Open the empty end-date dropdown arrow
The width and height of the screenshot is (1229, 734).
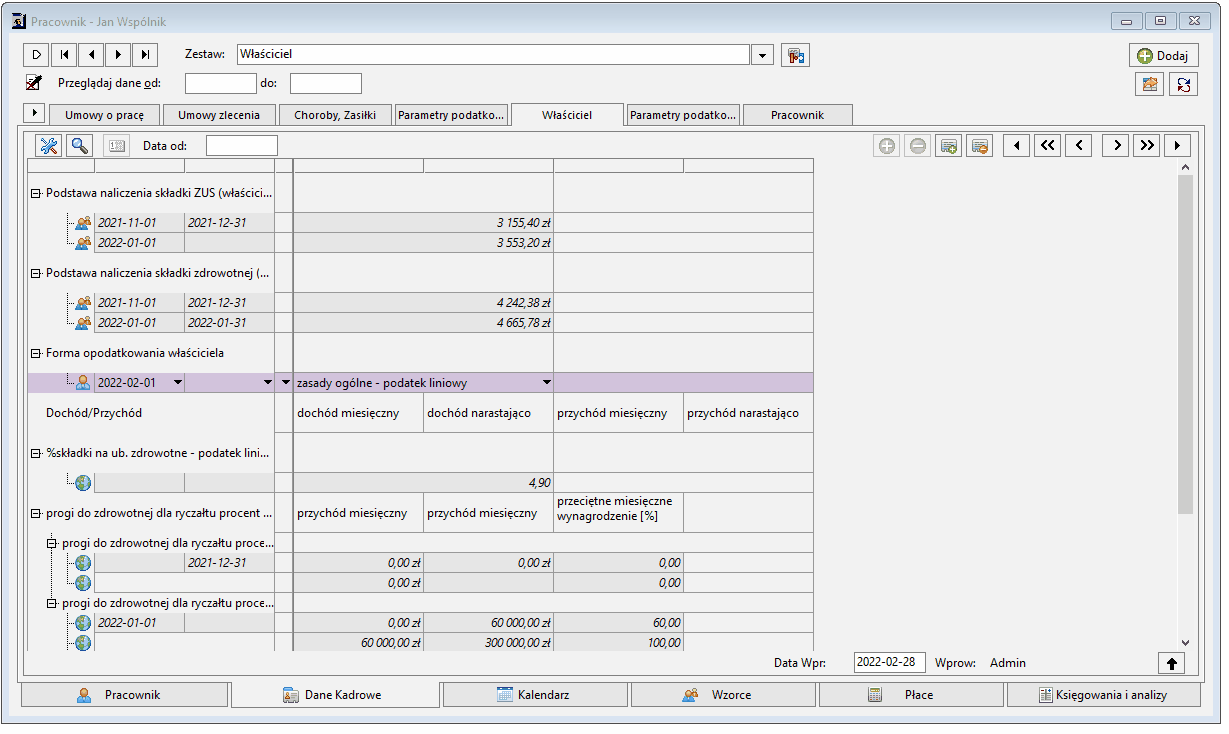[x=267, y=382]
